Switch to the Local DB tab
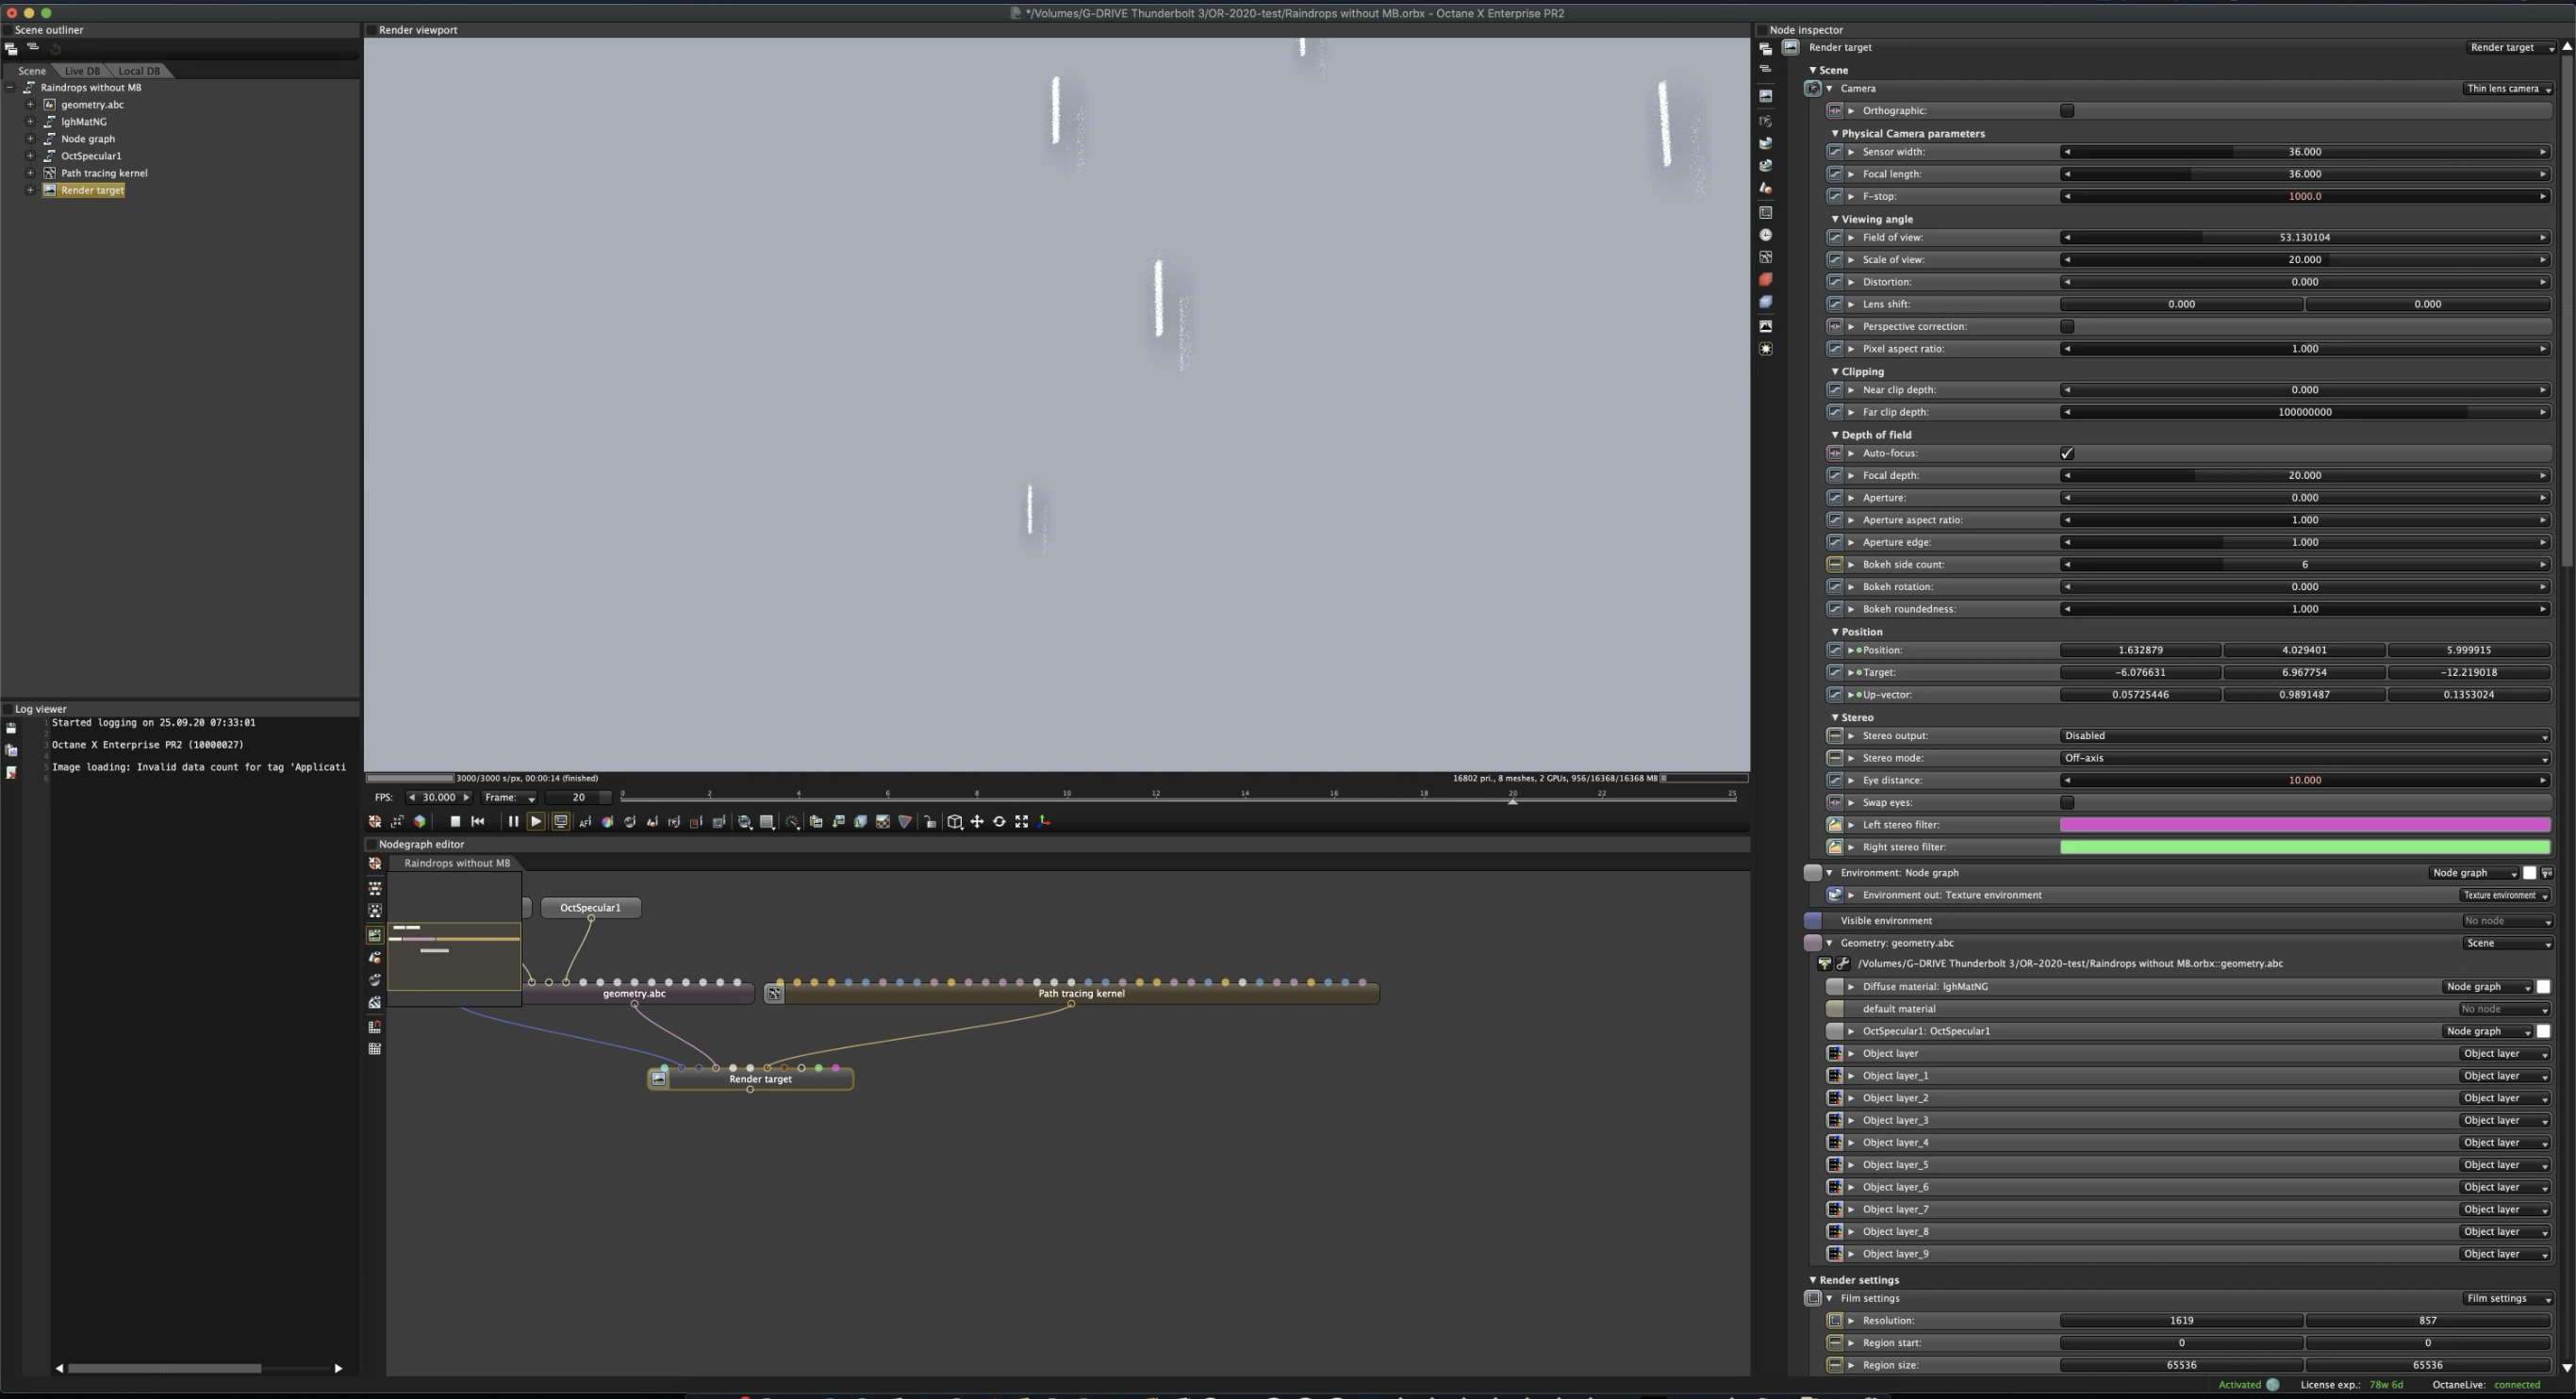This screenshot has height=1399, width=2576. [x=139, y=71]
